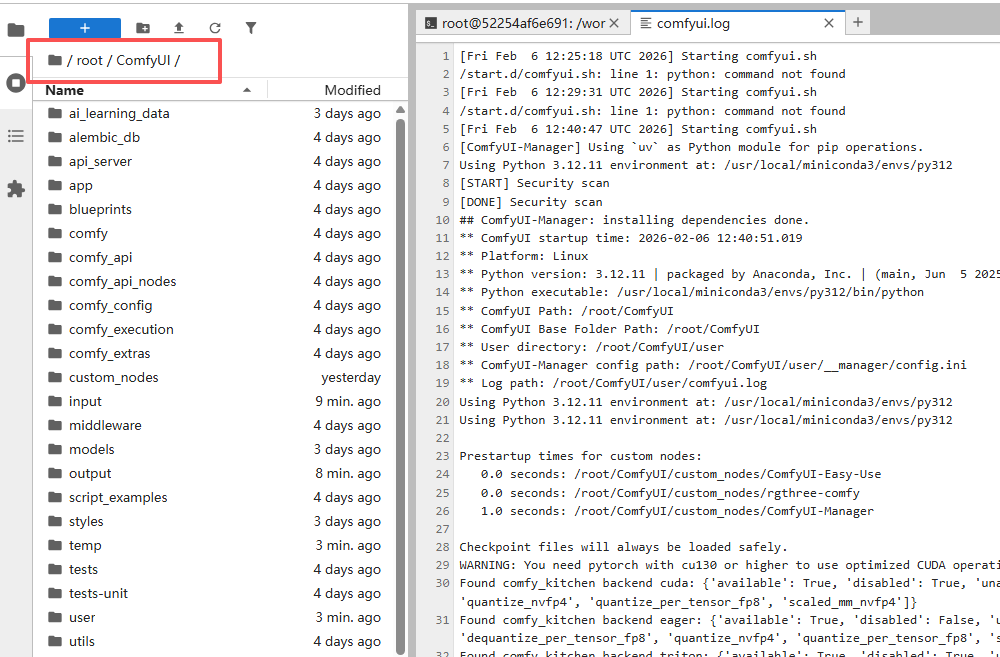Click the blue New Launcher plus button
The width and height of the screenshot is (1000, 657).
pyautogui.click(x=85, y=28)
